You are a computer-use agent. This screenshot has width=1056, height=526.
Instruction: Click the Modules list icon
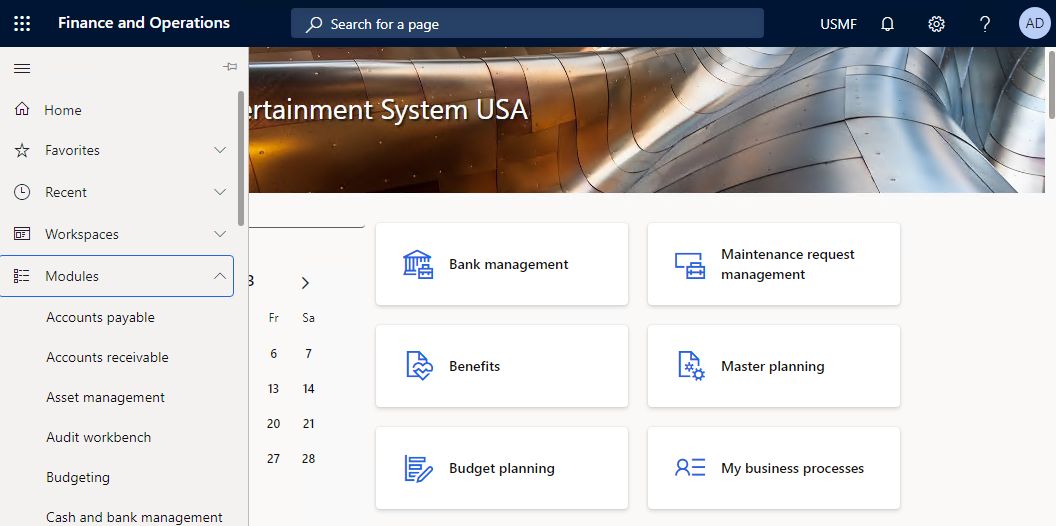click(x=22, y=275)
